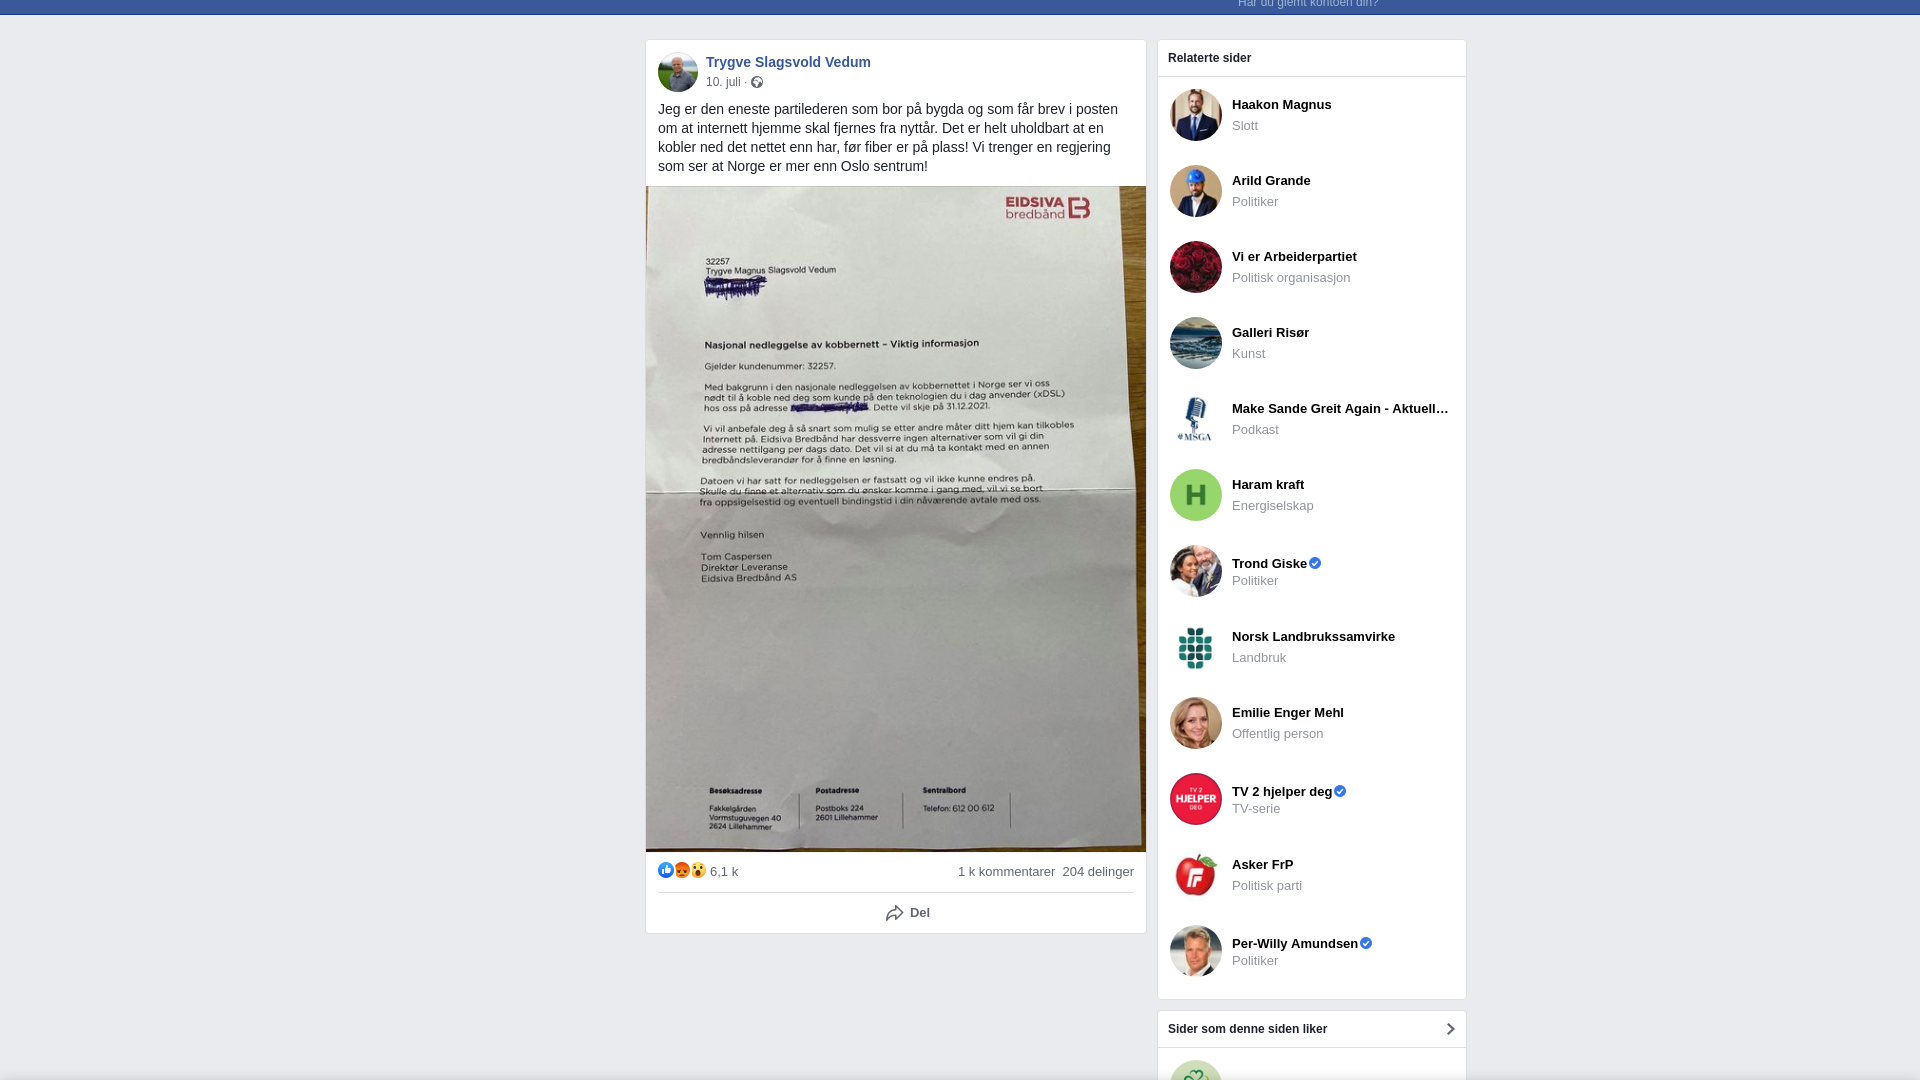1920x1080 pixels.
Task: Expand 'Sider som denne siden liker' chevron
Action: [x=1450, y=1029]
